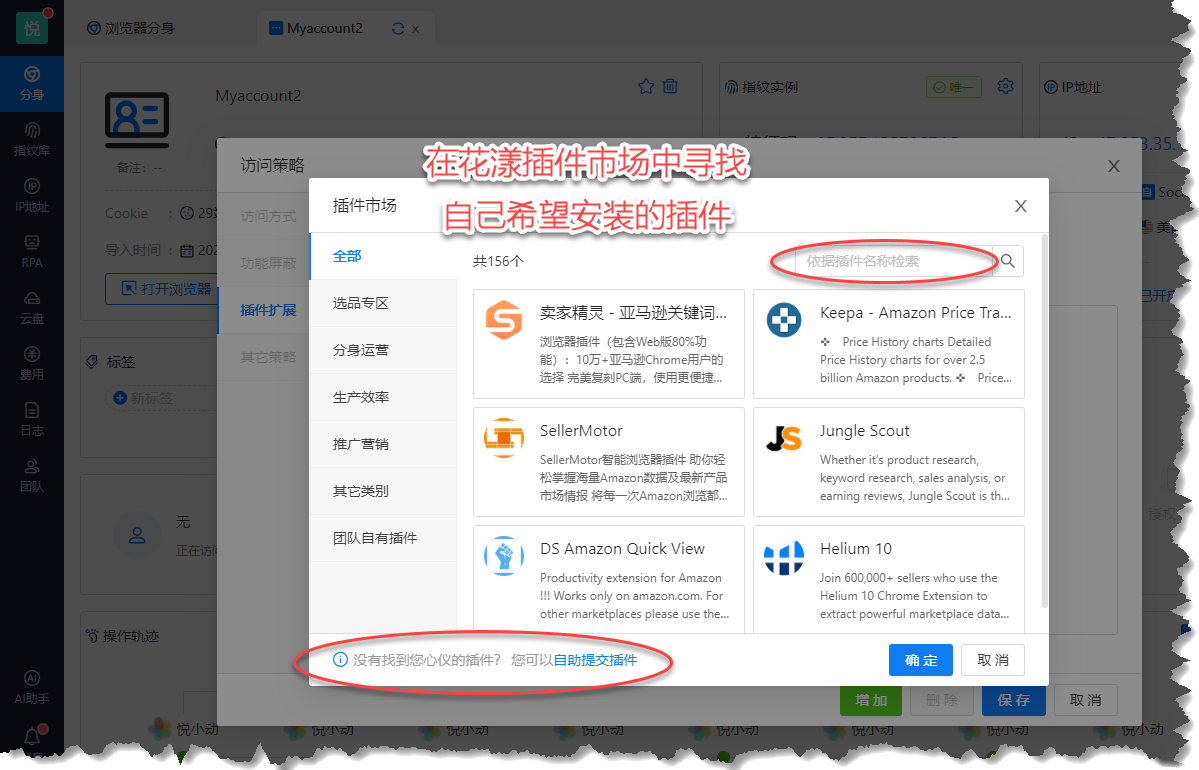The height and width of the screenshot is (770, 1199).
Task: Click the DS Amazon Quick View logo
Action: point(504,556)
